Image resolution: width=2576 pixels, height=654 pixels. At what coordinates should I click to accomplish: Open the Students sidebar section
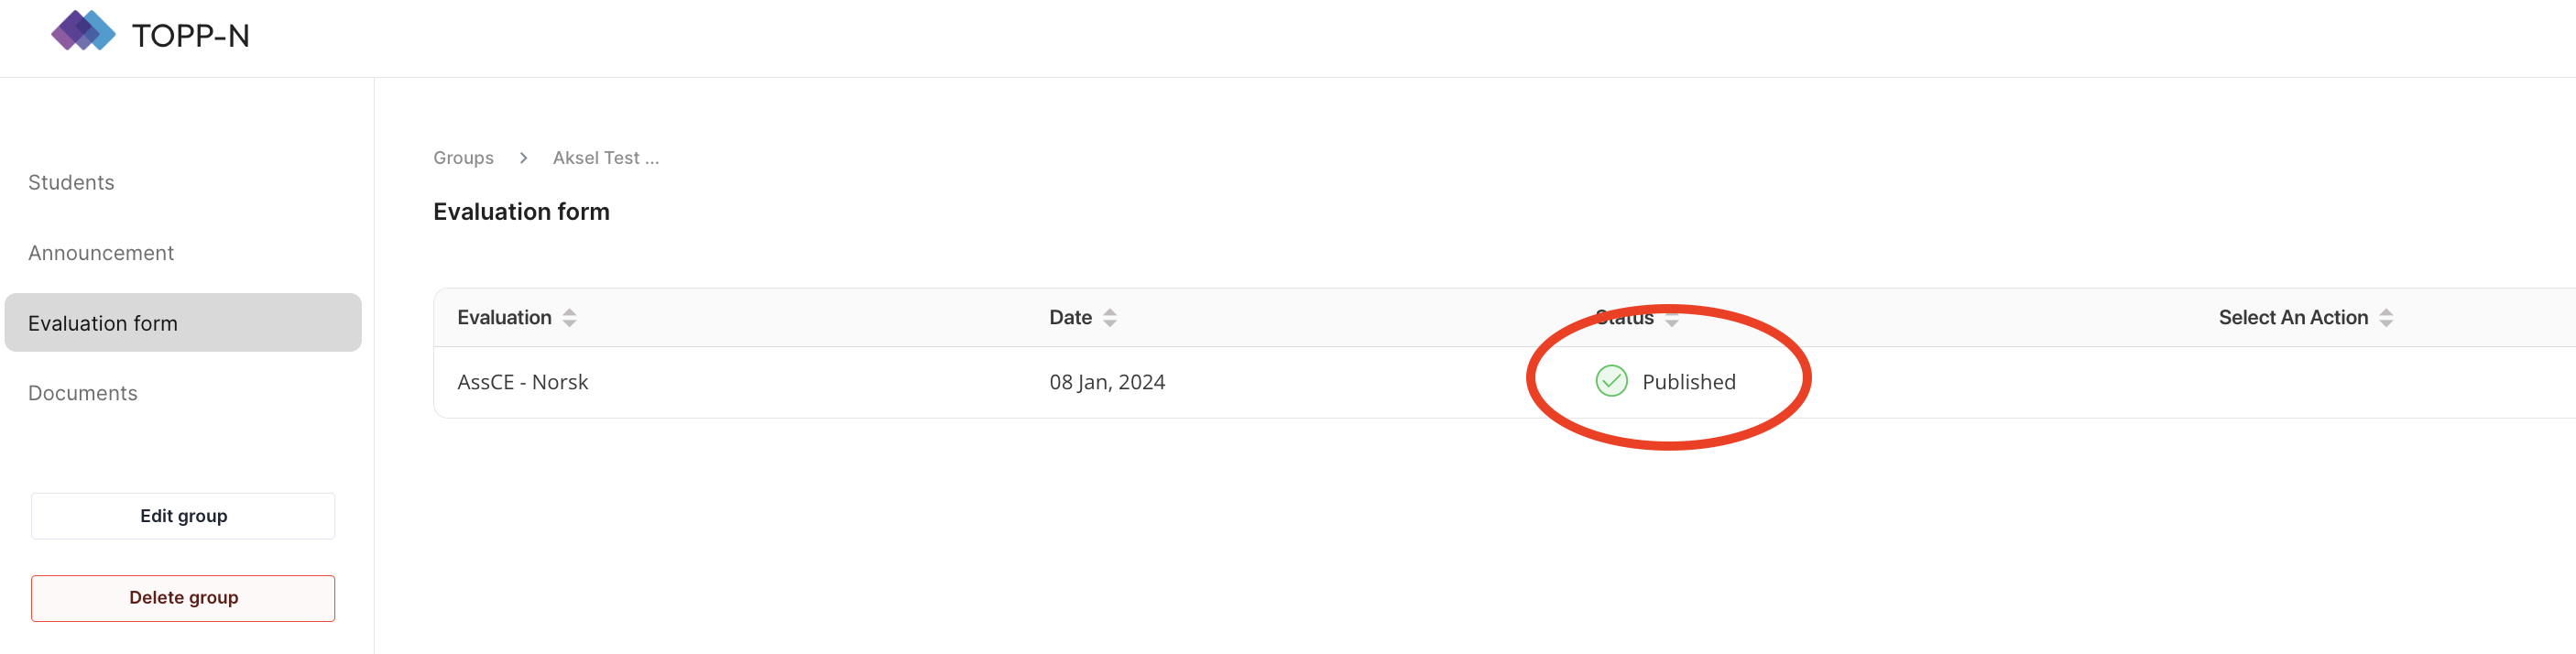click(x=71, y=182)
